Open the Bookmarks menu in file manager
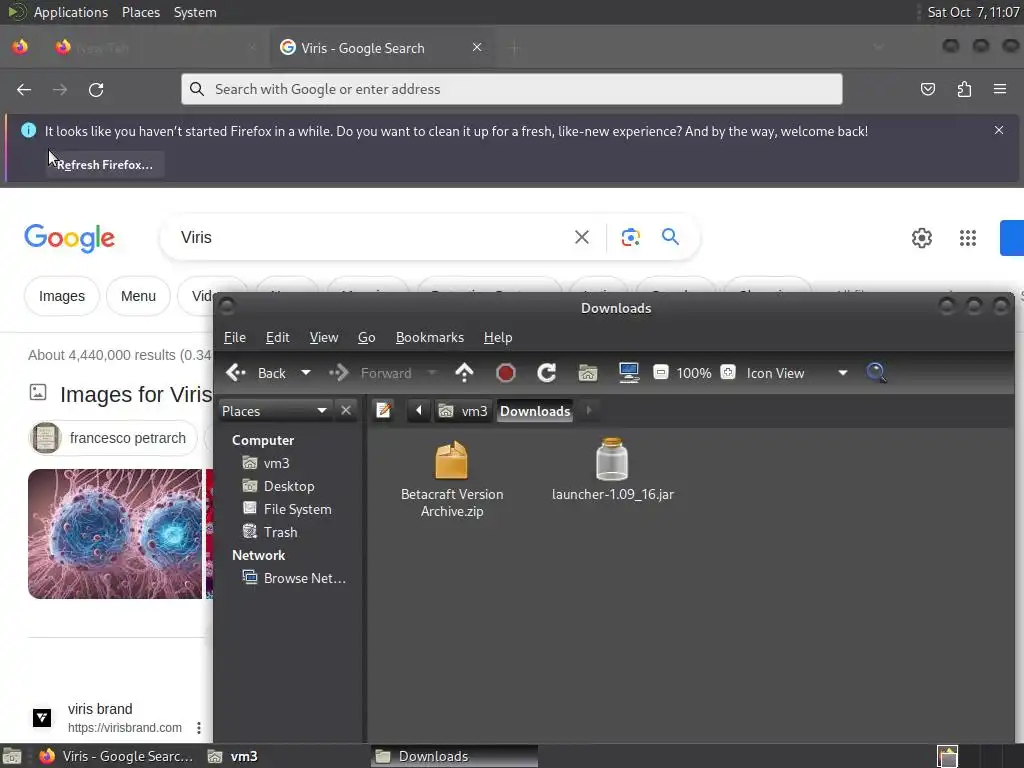 [430, 337]
